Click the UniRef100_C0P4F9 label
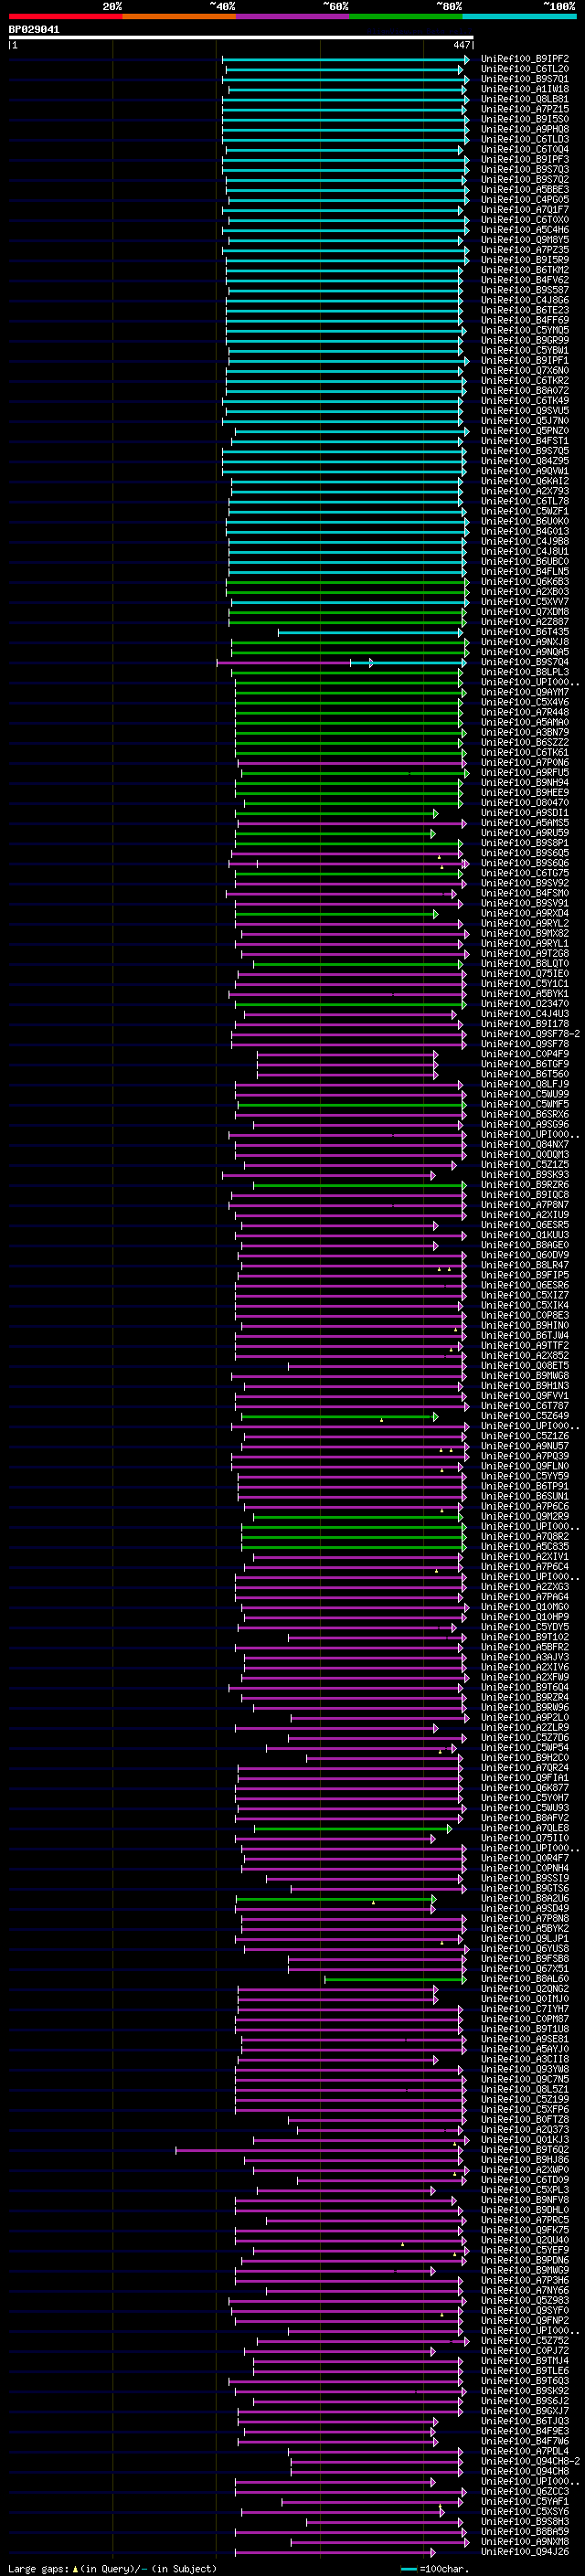 click(524, 1054)
